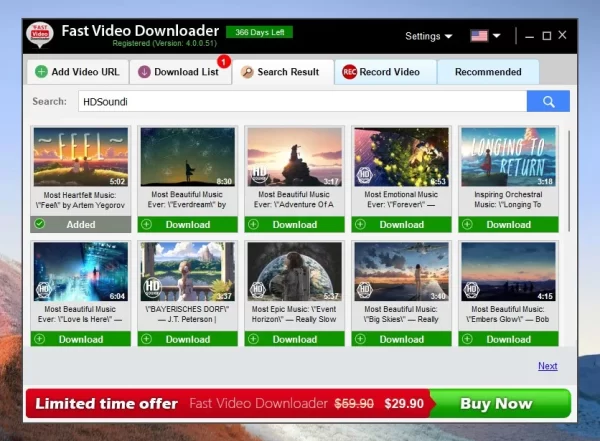The width and height of the screenshot is (600, 441).
Task: Click the plus icon on the Event Horizon Download button
Action: click(253, 339)
